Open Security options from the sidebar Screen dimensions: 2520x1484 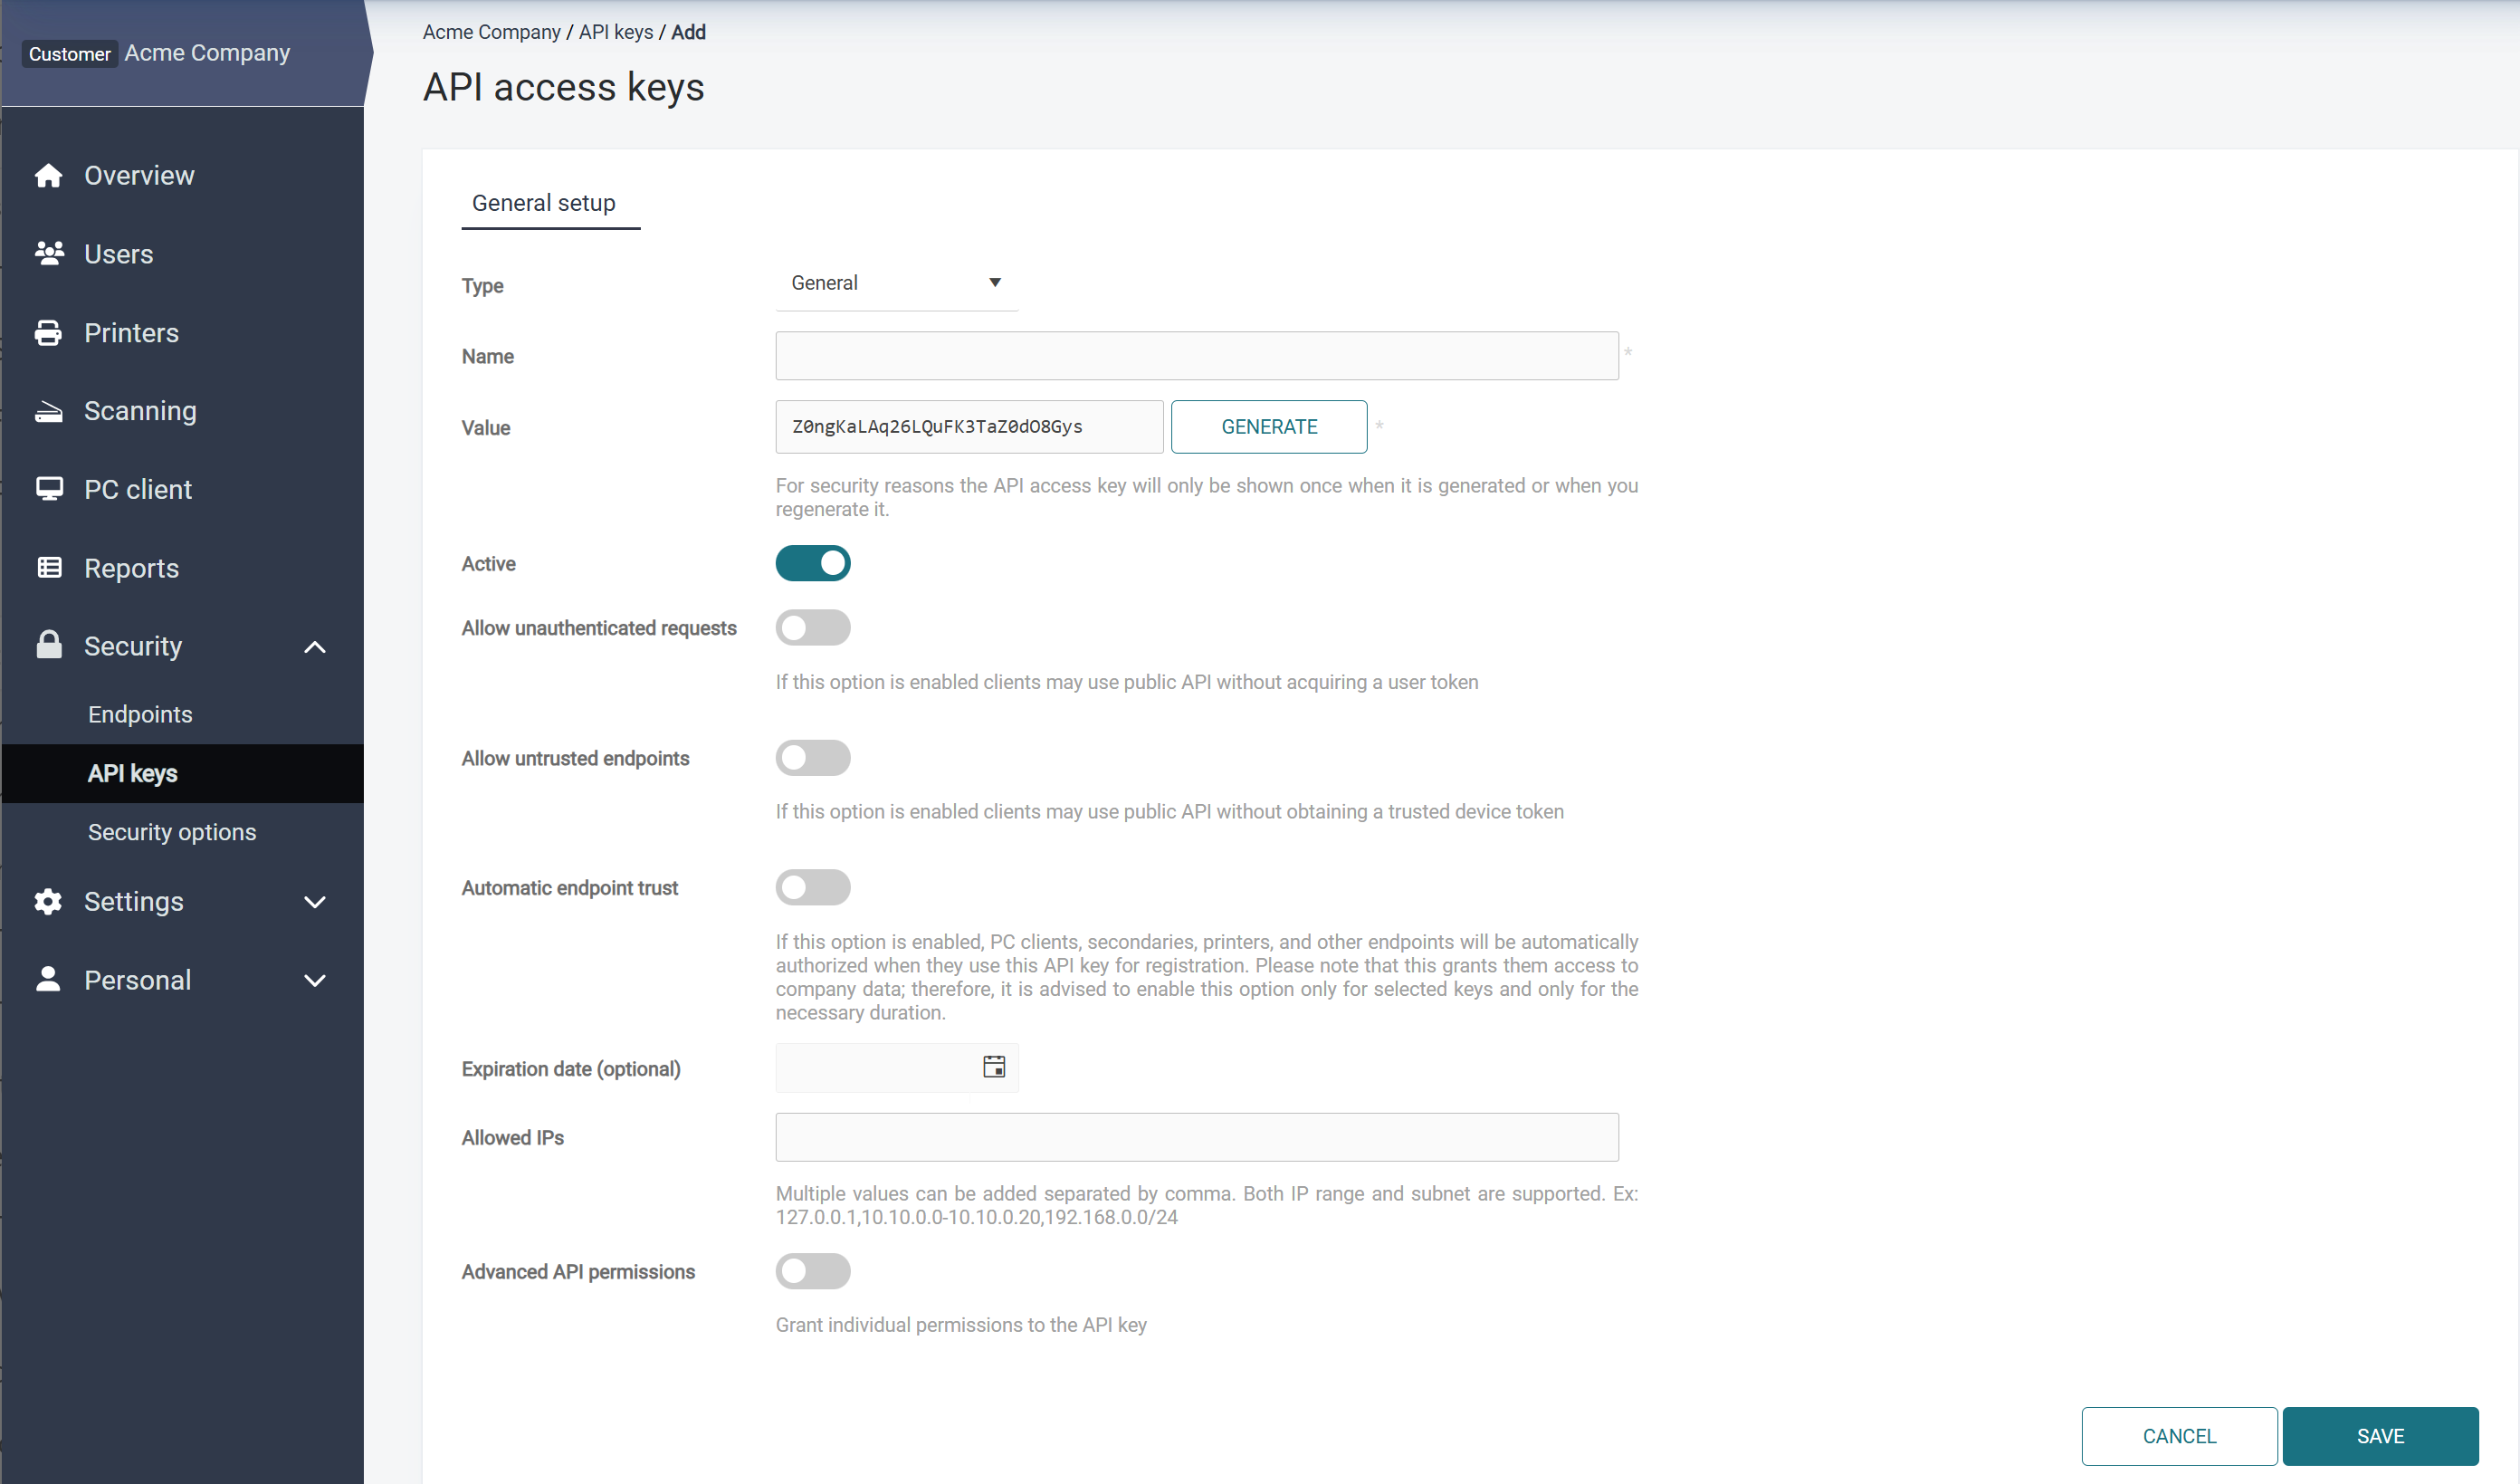coord(171,831)
